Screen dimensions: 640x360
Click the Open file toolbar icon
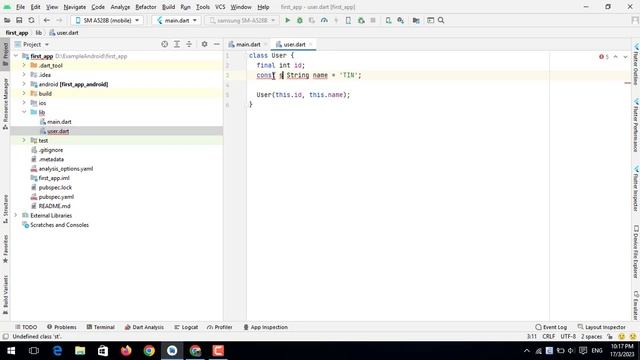point(7,20)
